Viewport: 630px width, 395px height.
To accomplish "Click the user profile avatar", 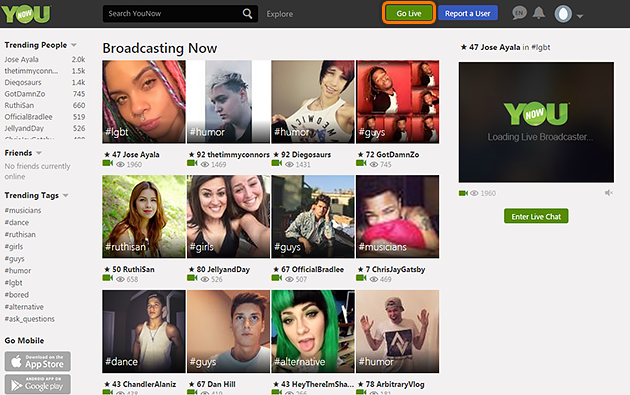I will point(563,14).
